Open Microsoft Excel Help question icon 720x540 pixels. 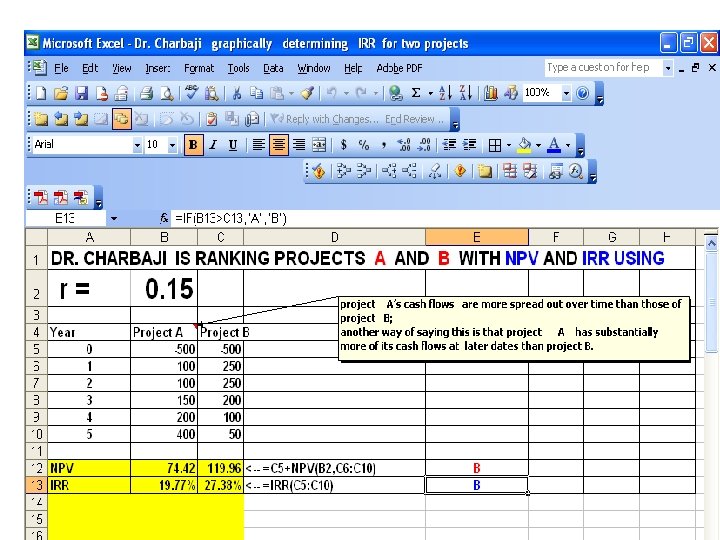(x=582, y=93)
